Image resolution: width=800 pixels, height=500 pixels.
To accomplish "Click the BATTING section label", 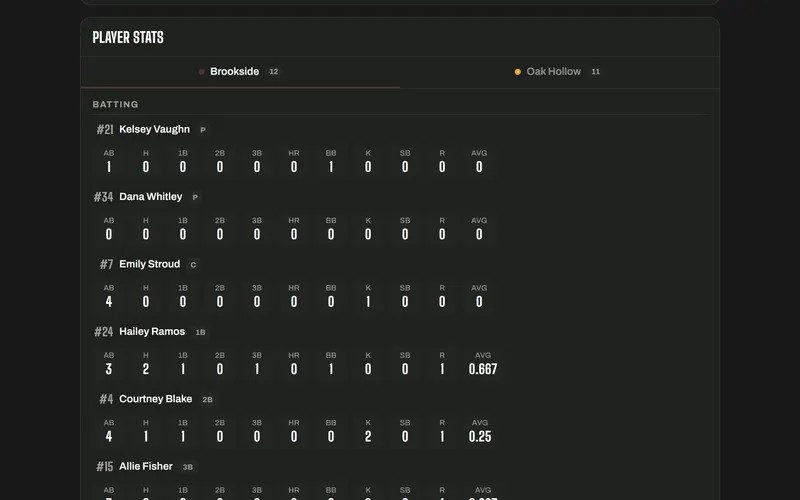I will tap(115, 105).
